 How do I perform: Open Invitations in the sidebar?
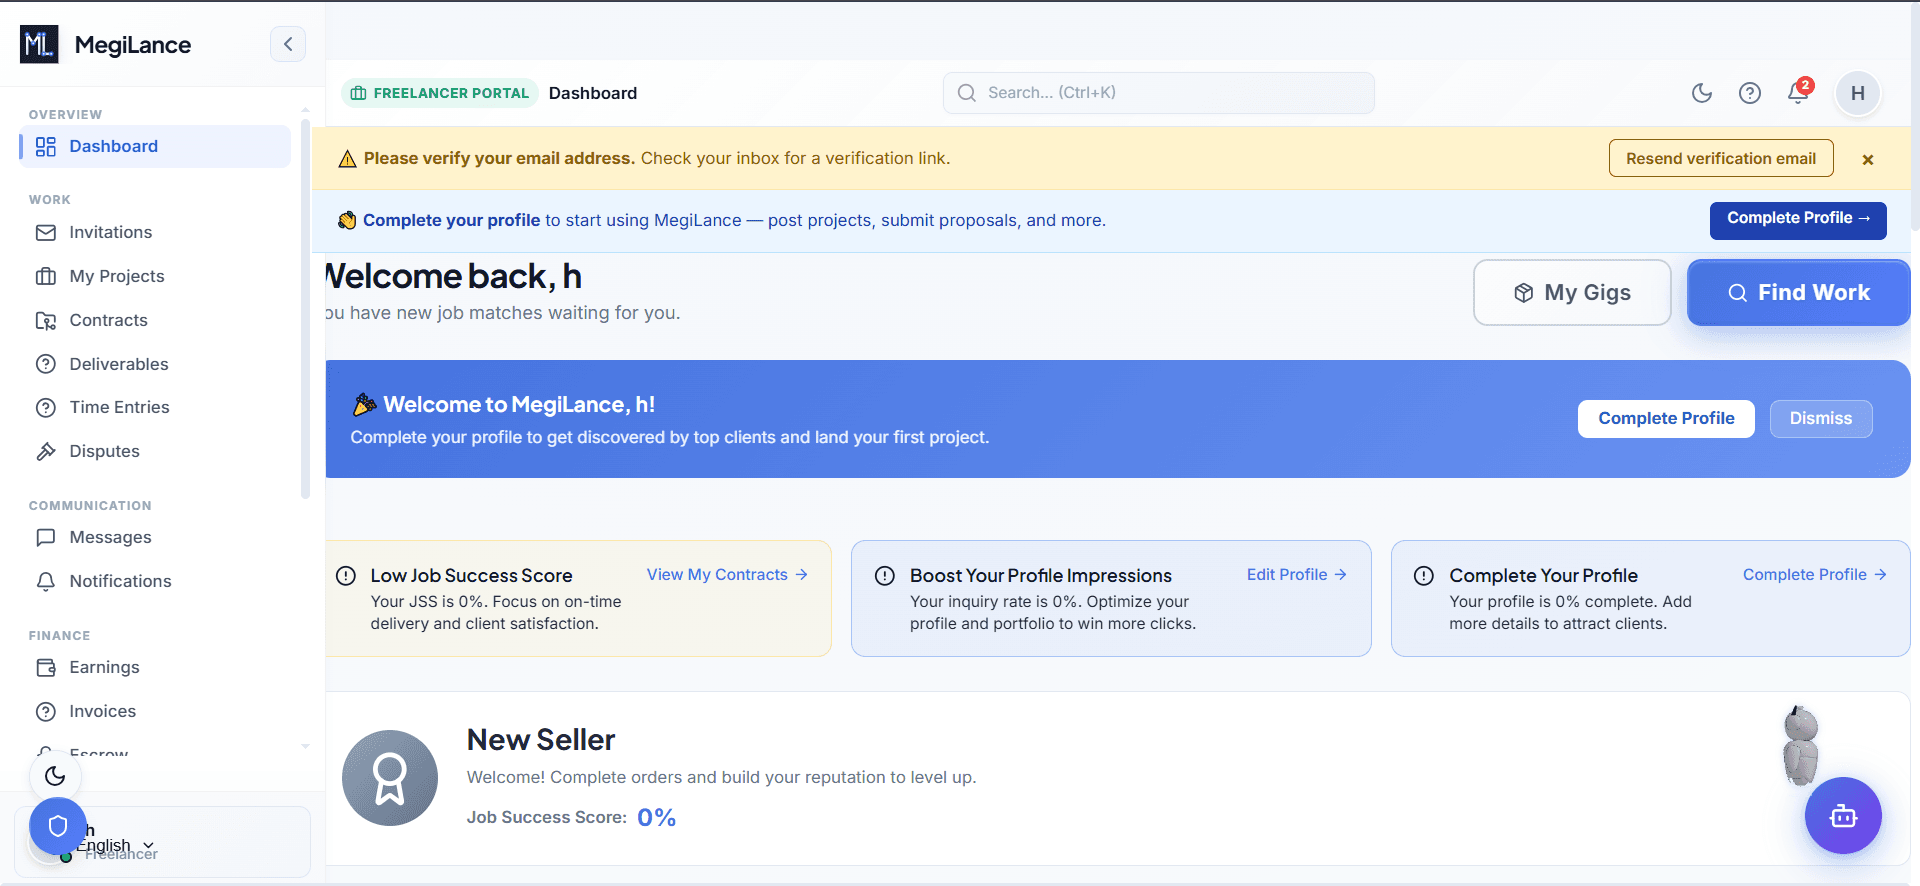(x=155, y=232)
